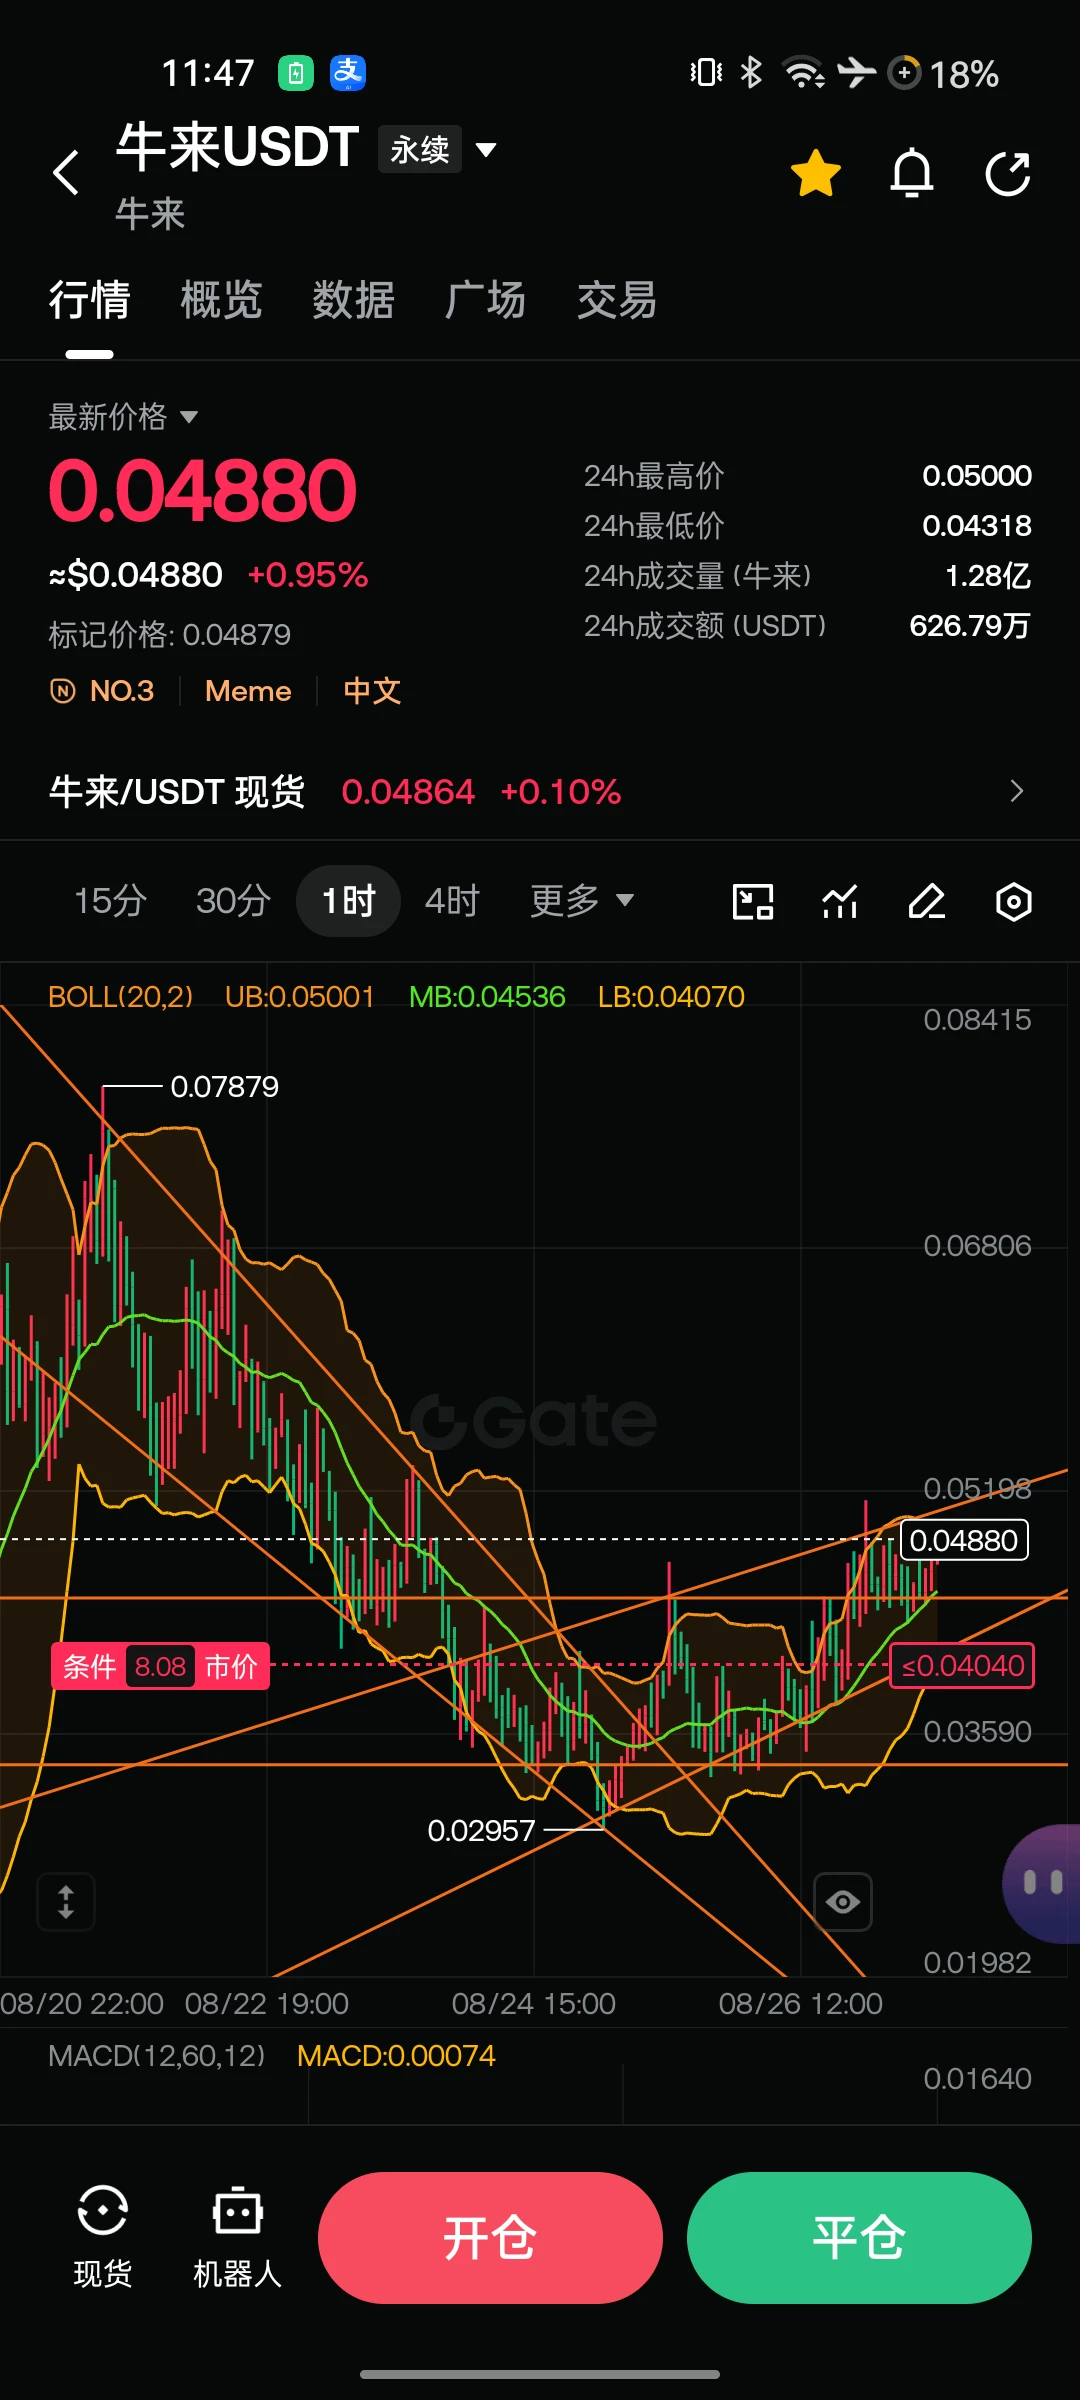Image resolution: width=1080 pixels, height=2400 pixels.
Task: Tap the red 开仓 open position button
Action: click(x=490, y=2238)
